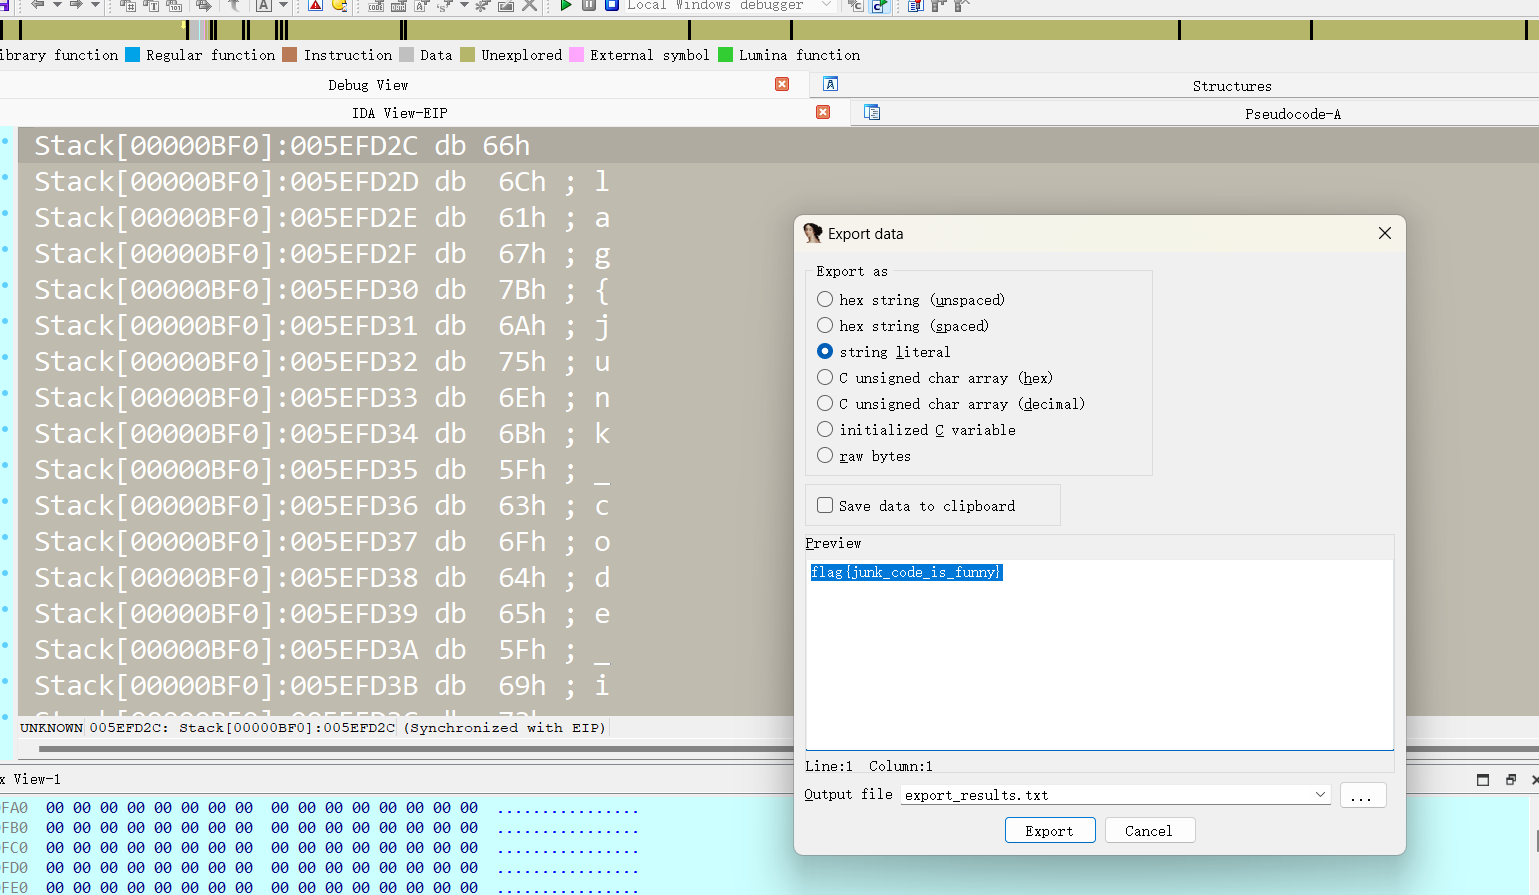
Task: Open the Structures tab
Action: (x=1232, y=86)
